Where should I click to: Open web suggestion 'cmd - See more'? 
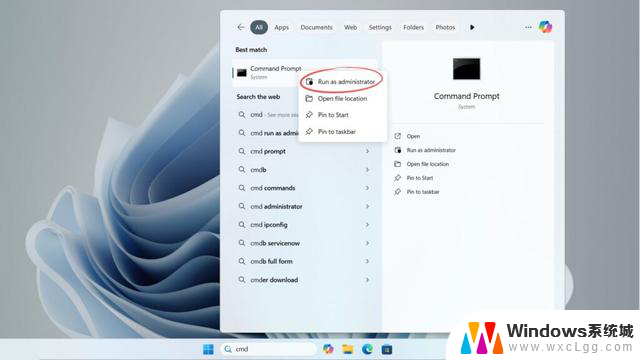click(267, 115)
